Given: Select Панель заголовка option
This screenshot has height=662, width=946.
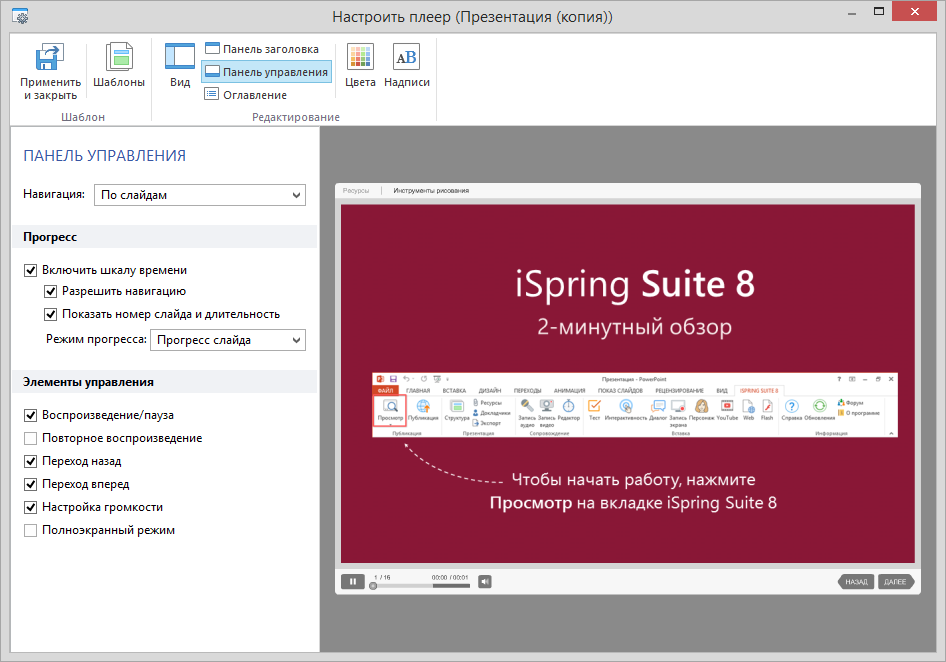Looking at the screenshot, I should coord(262,49).
